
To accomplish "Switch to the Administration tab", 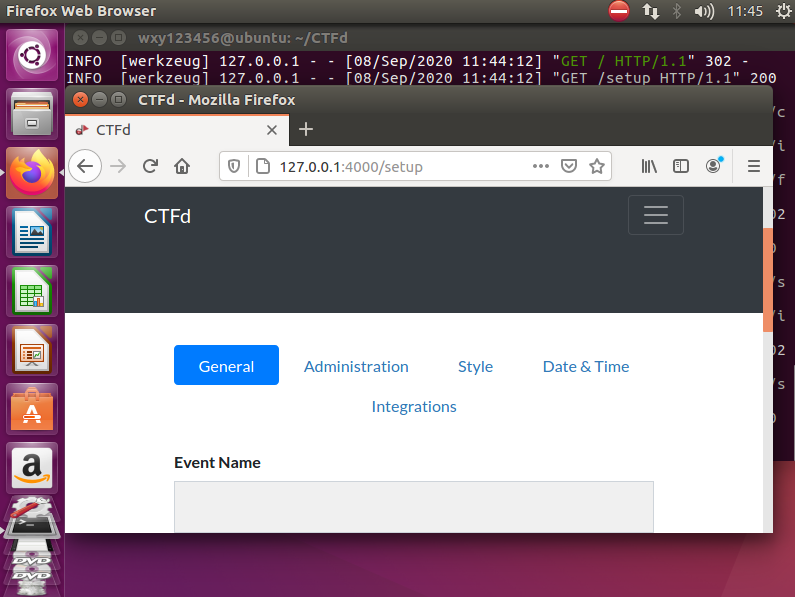I will pyautogui.click(x=356, y=366).
